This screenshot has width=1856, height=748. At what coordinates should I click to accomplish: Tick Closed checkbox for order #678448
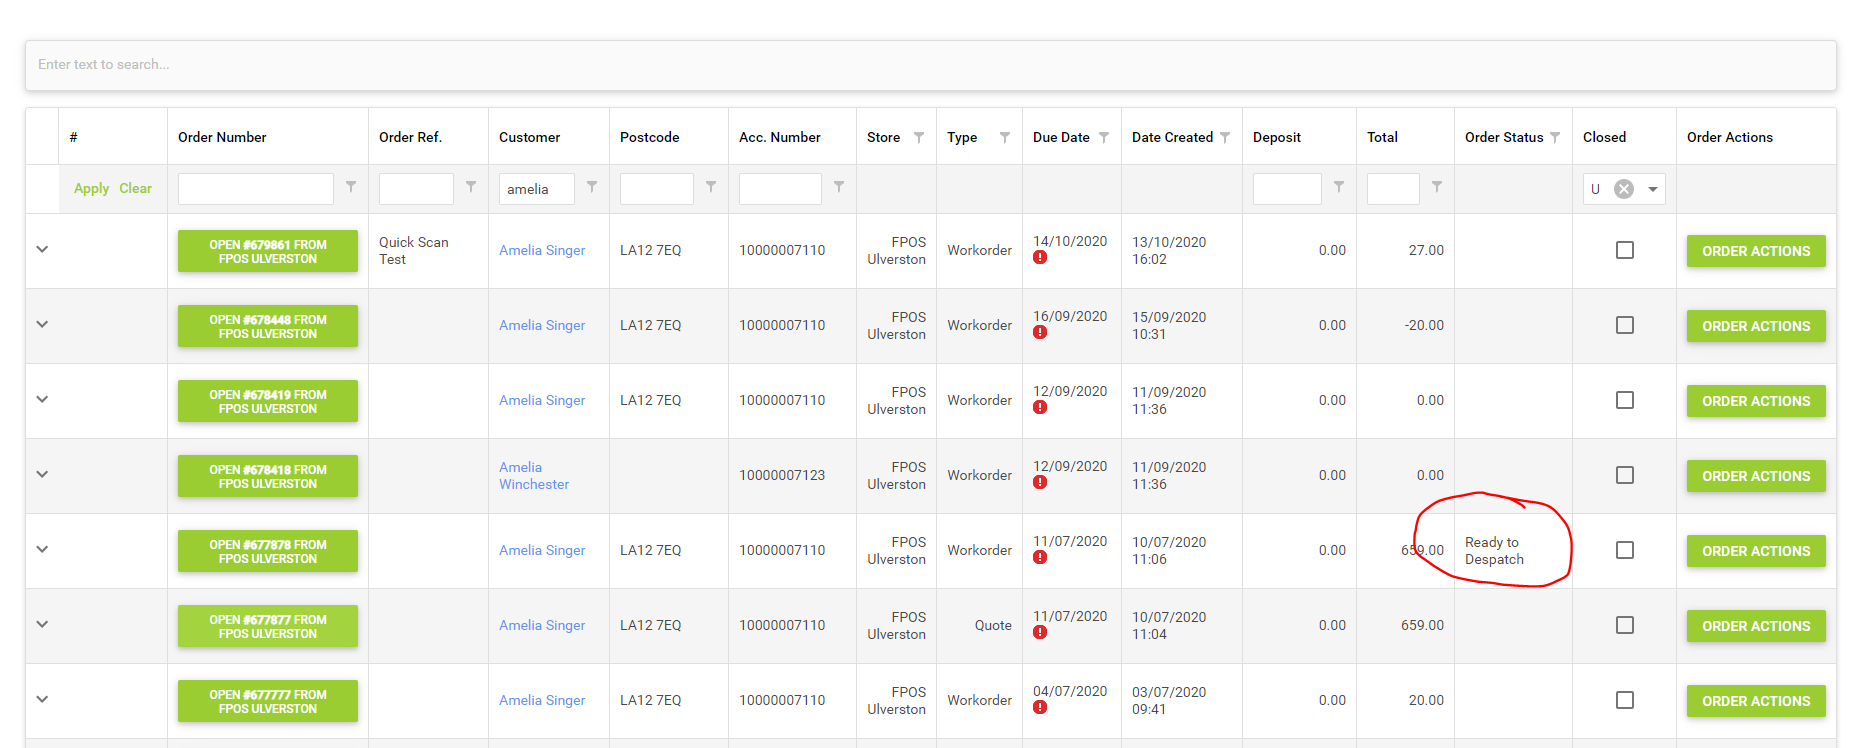[x=1625, y=325]
